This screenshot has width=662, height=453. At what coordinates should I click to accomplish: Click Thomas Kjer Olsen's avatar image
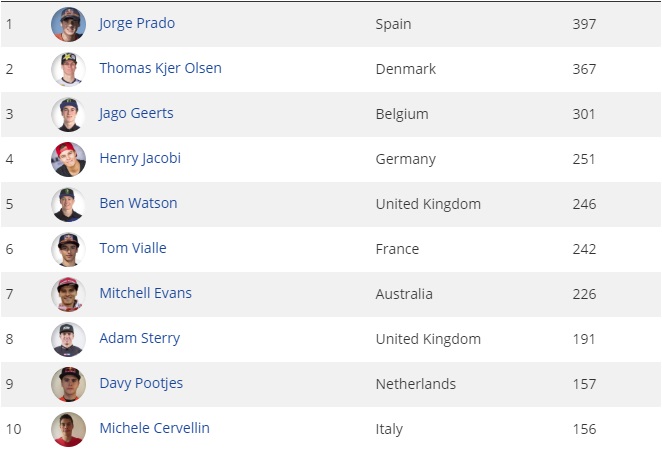[68, 69]
